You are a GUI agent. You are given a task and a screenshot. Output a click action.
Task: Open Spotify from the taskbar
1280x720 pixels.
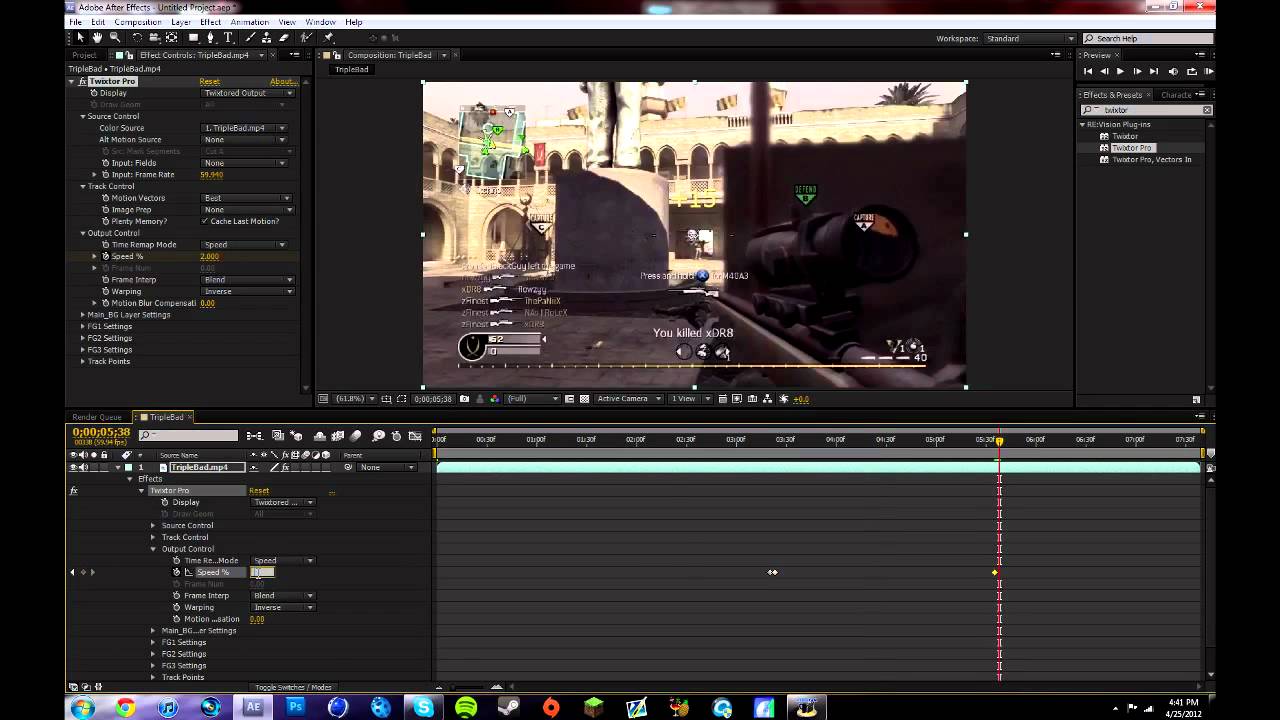click(x=466, y=707)
